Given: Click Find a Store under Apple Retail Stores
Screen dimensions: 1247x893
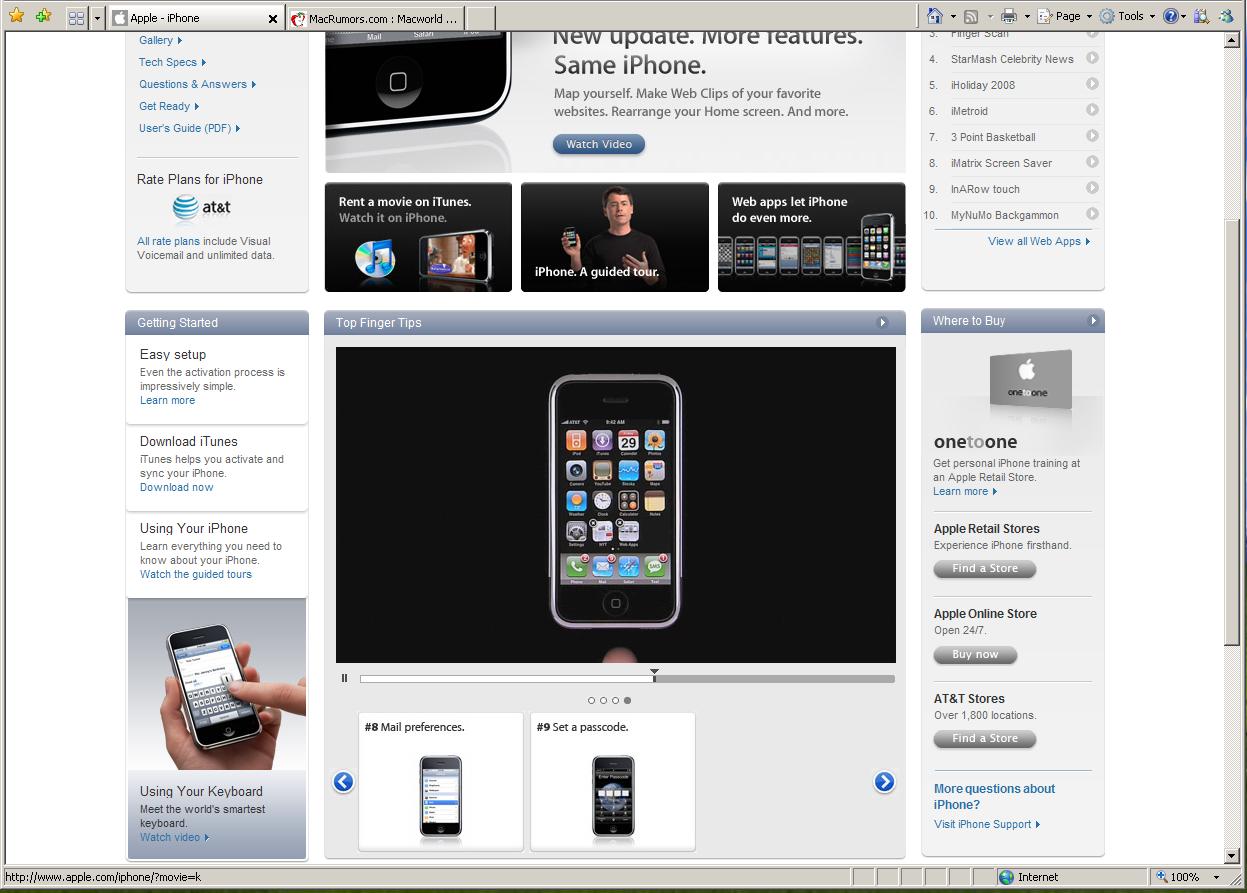Looking at the screenshot, I should [x=985, y=569].
